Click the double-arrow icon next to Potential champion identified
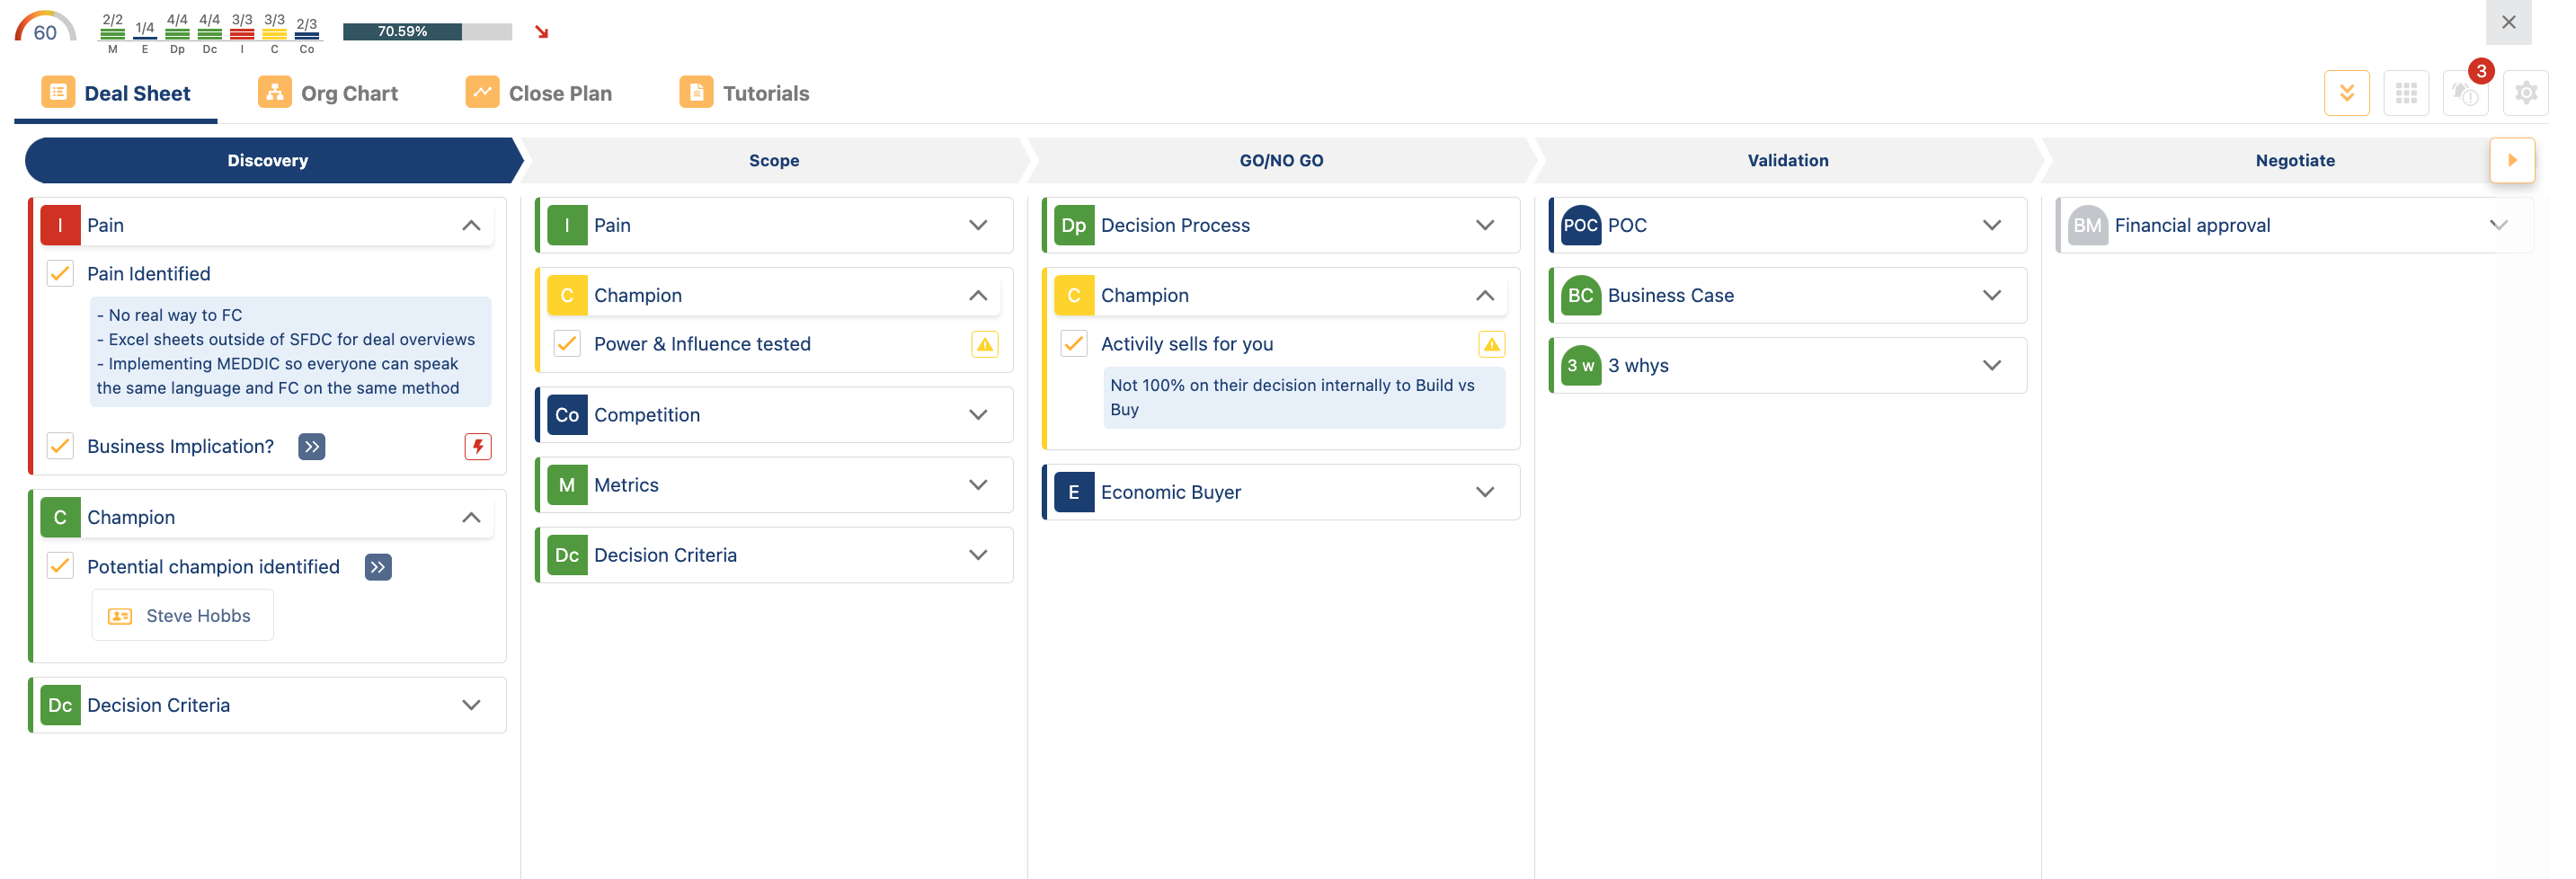Viewport: 2576px width, 879px height. click(377, 567)
